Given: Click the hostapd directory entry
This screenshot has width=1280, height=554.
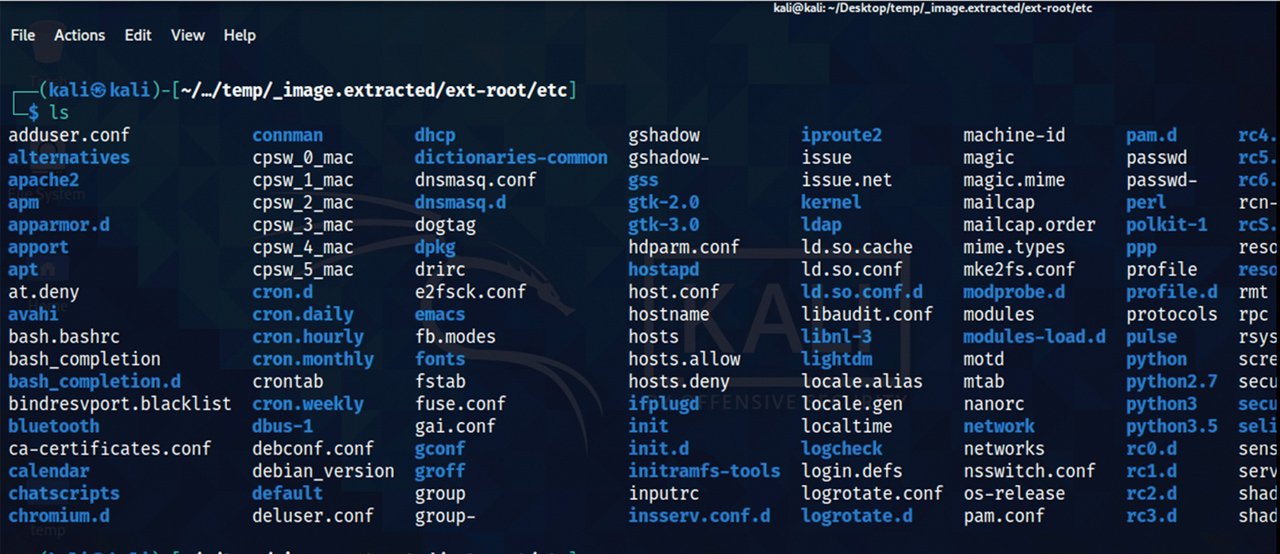Looking at the screenshot, I should click(x=663, y=270).
